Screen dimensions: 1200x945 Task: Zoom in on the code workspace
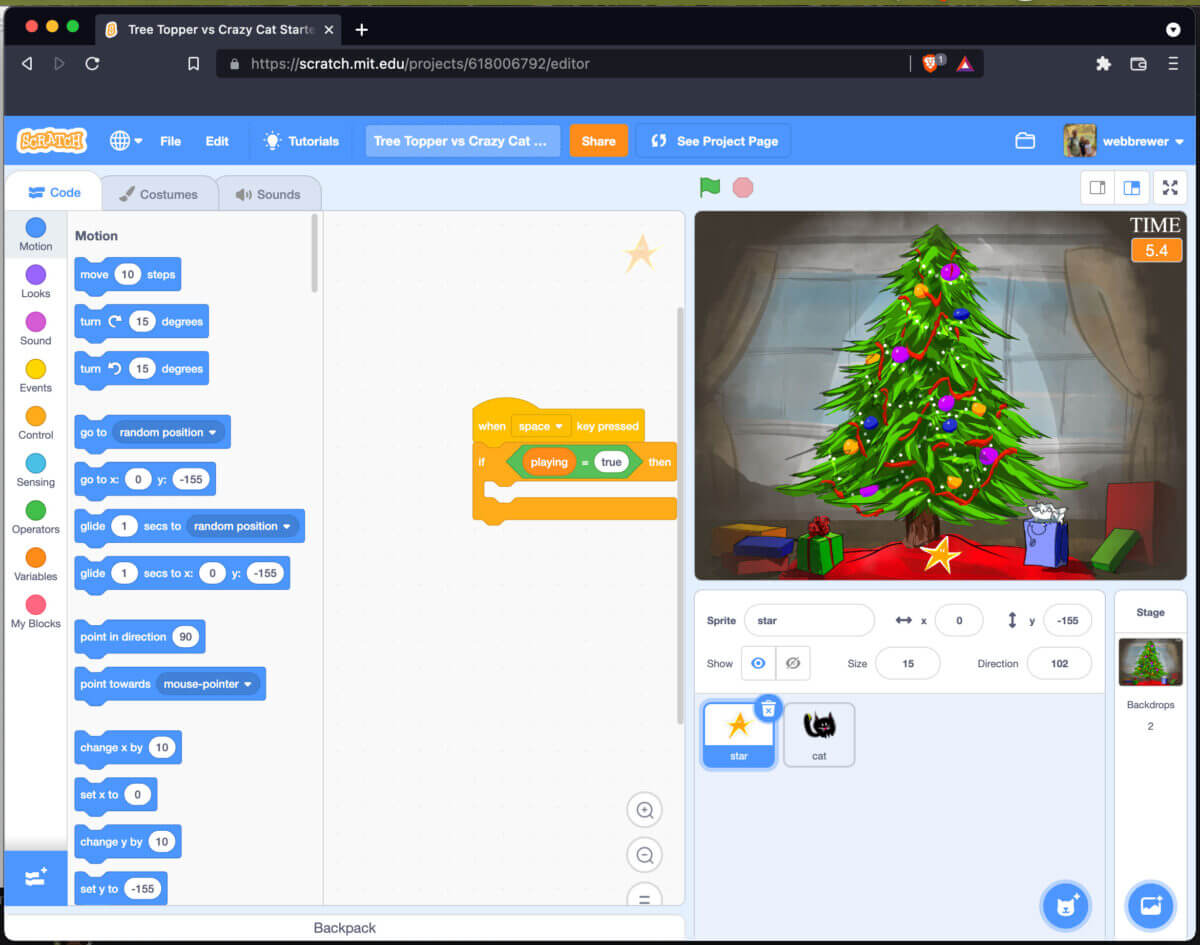645,810
